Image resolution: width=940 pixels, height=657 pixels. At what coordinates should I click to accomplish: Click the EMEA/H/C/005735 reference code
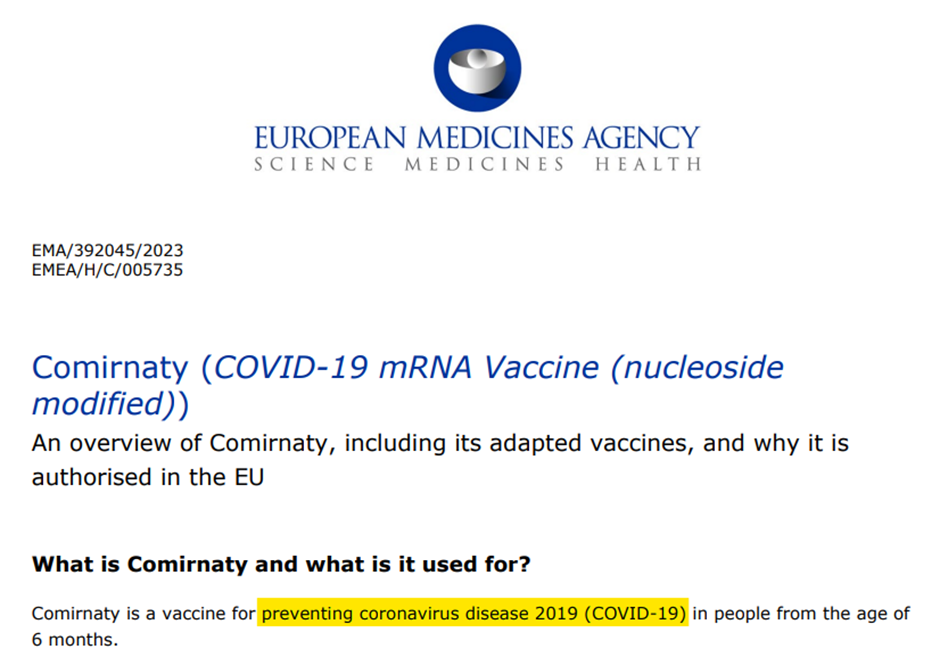pyautogui.click(x=107, y=269)
